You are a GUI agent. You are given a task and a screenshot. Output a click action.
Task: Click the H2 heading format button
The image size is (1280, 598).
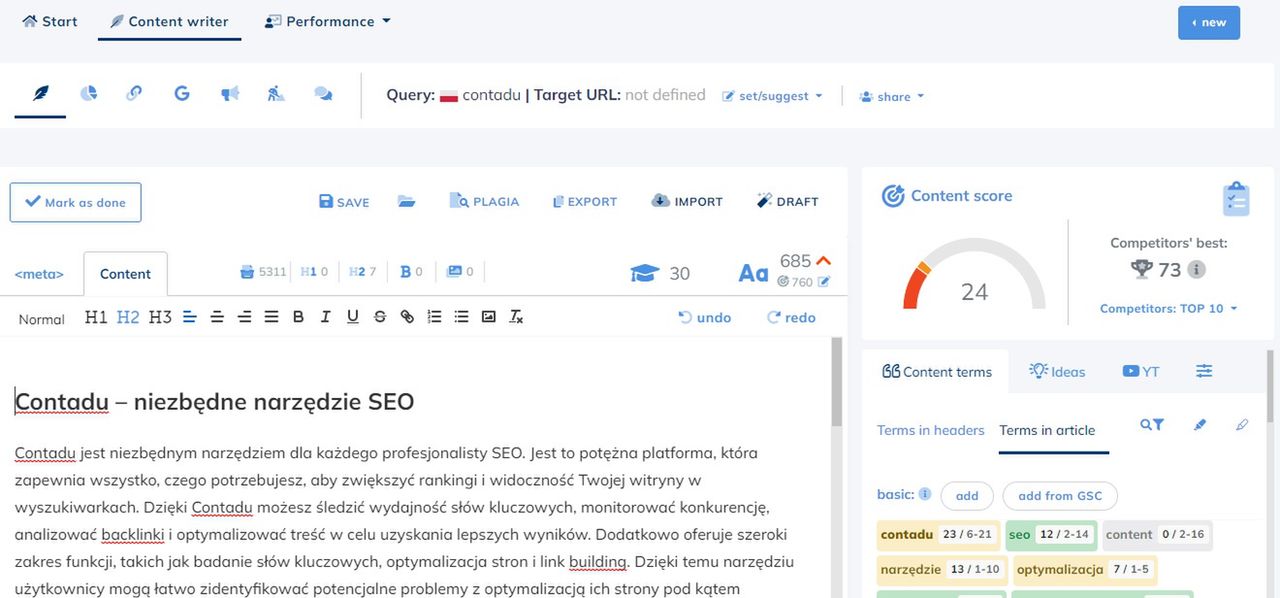(x=128, y=317)
